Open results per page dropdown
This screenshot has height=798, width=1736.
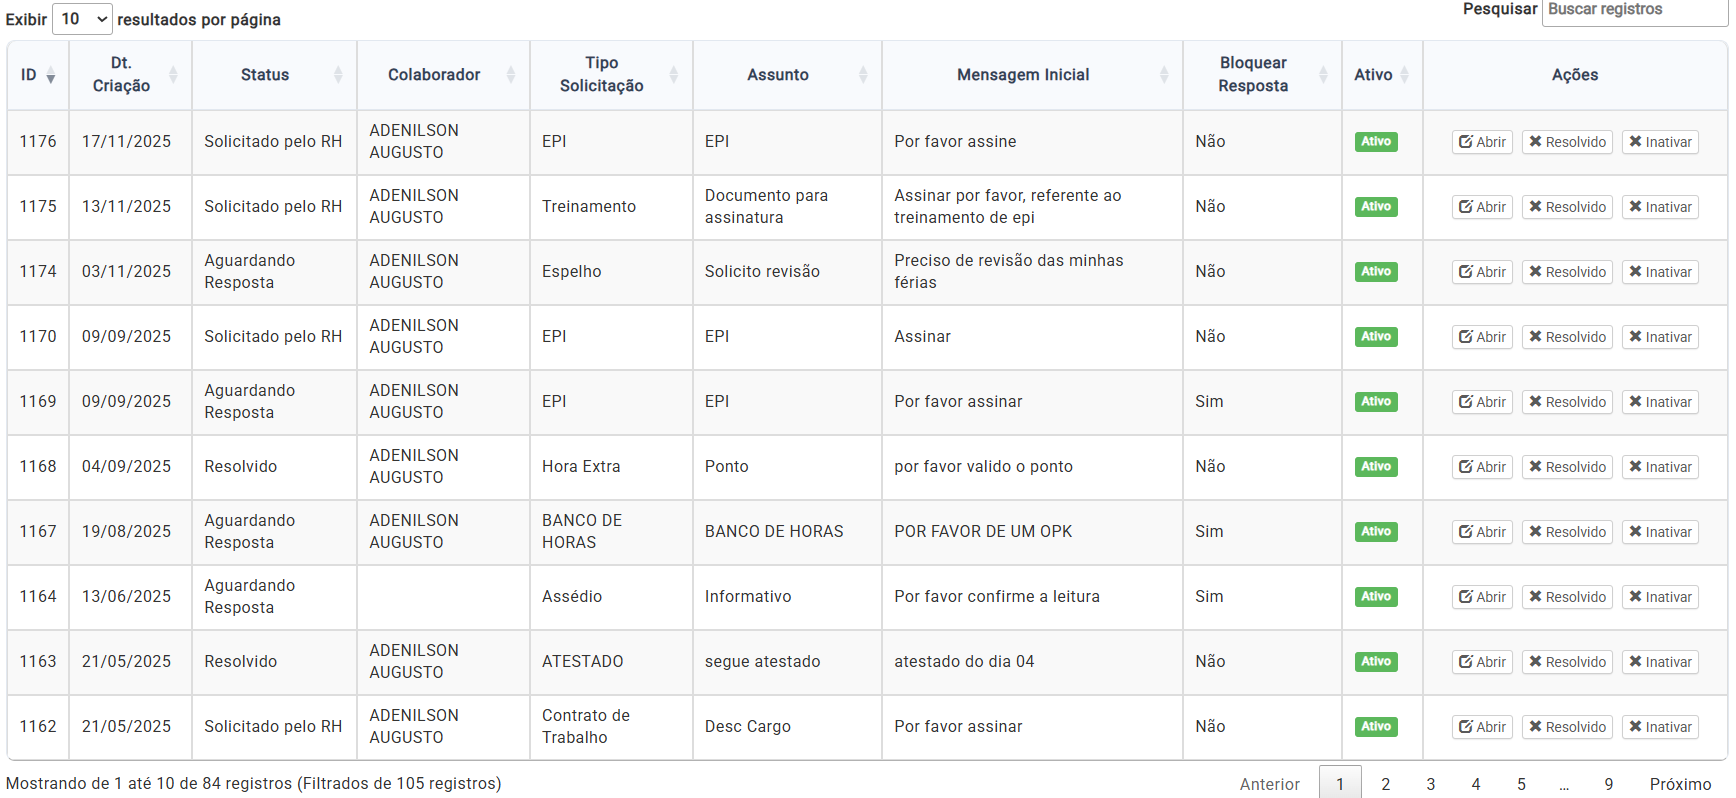82,19
